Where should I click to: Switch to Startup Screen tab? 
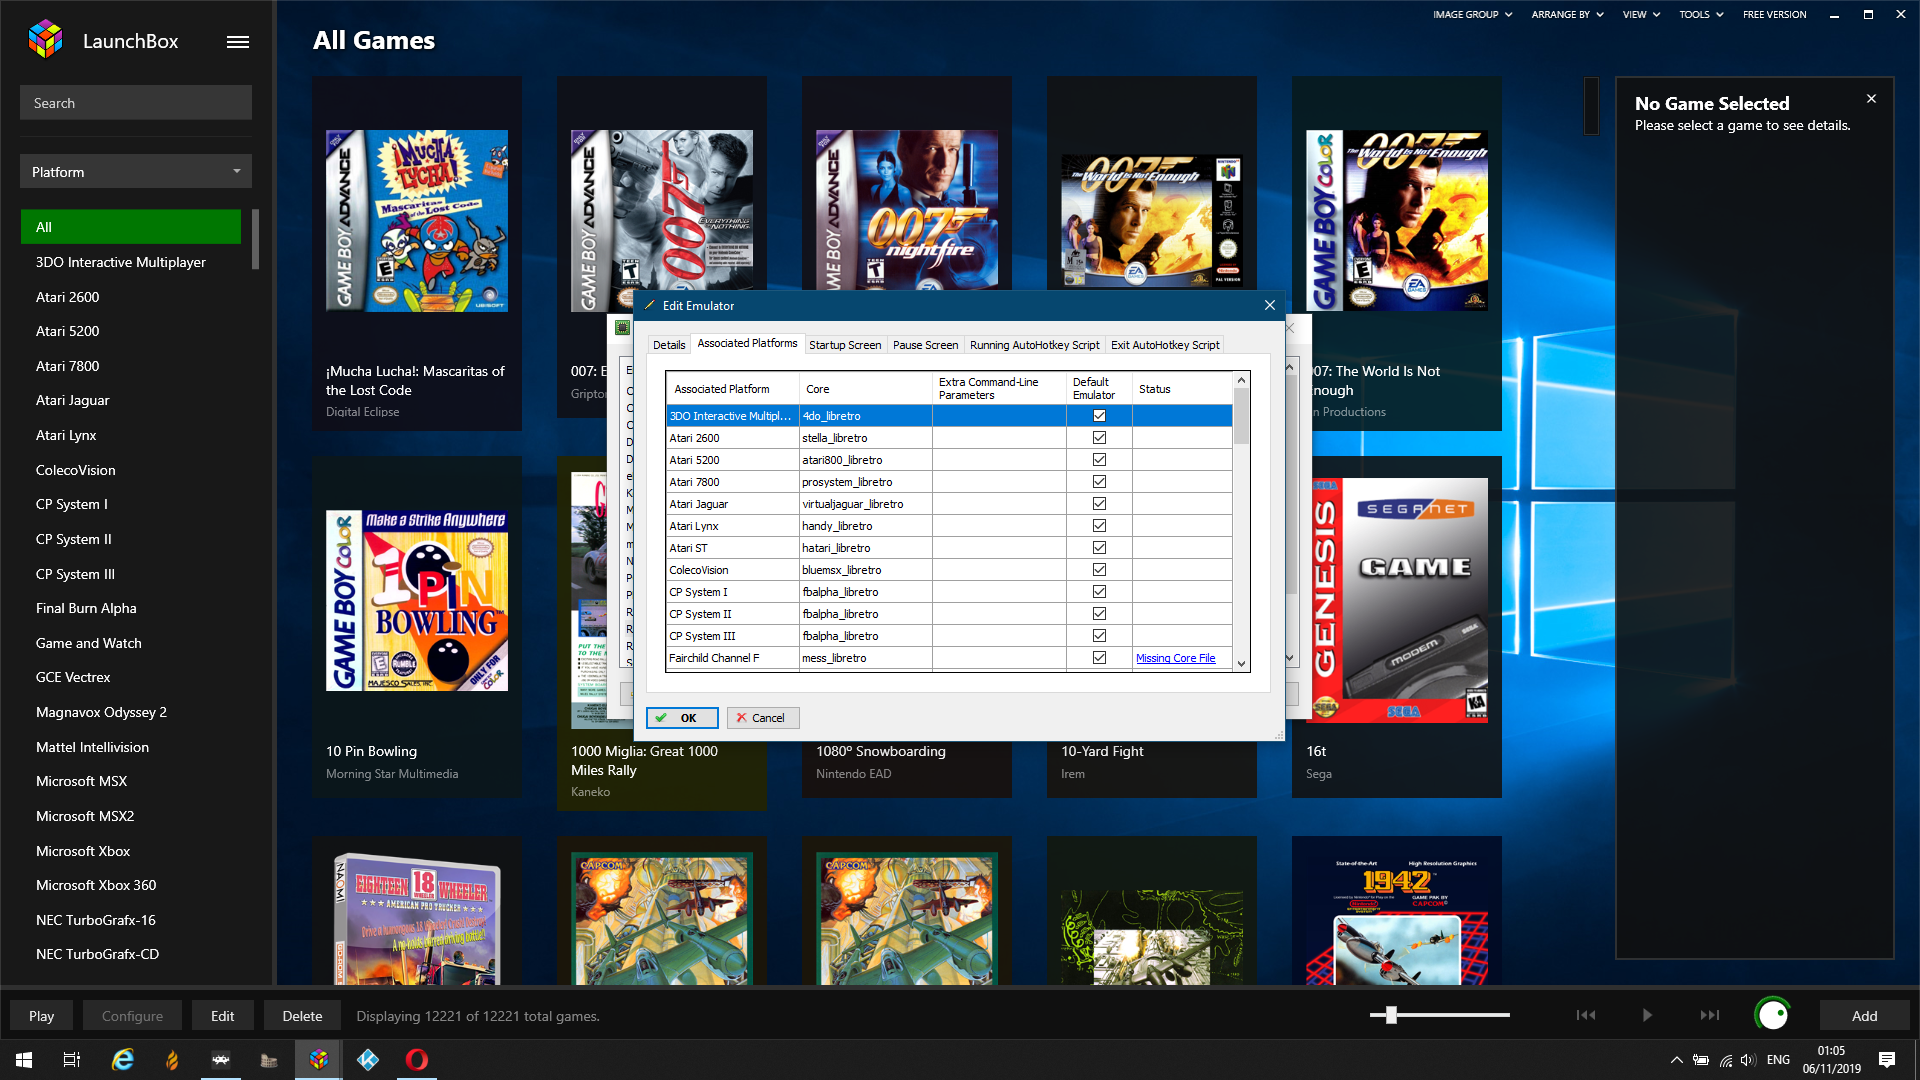pyautogui.click(x=845, y=345)
